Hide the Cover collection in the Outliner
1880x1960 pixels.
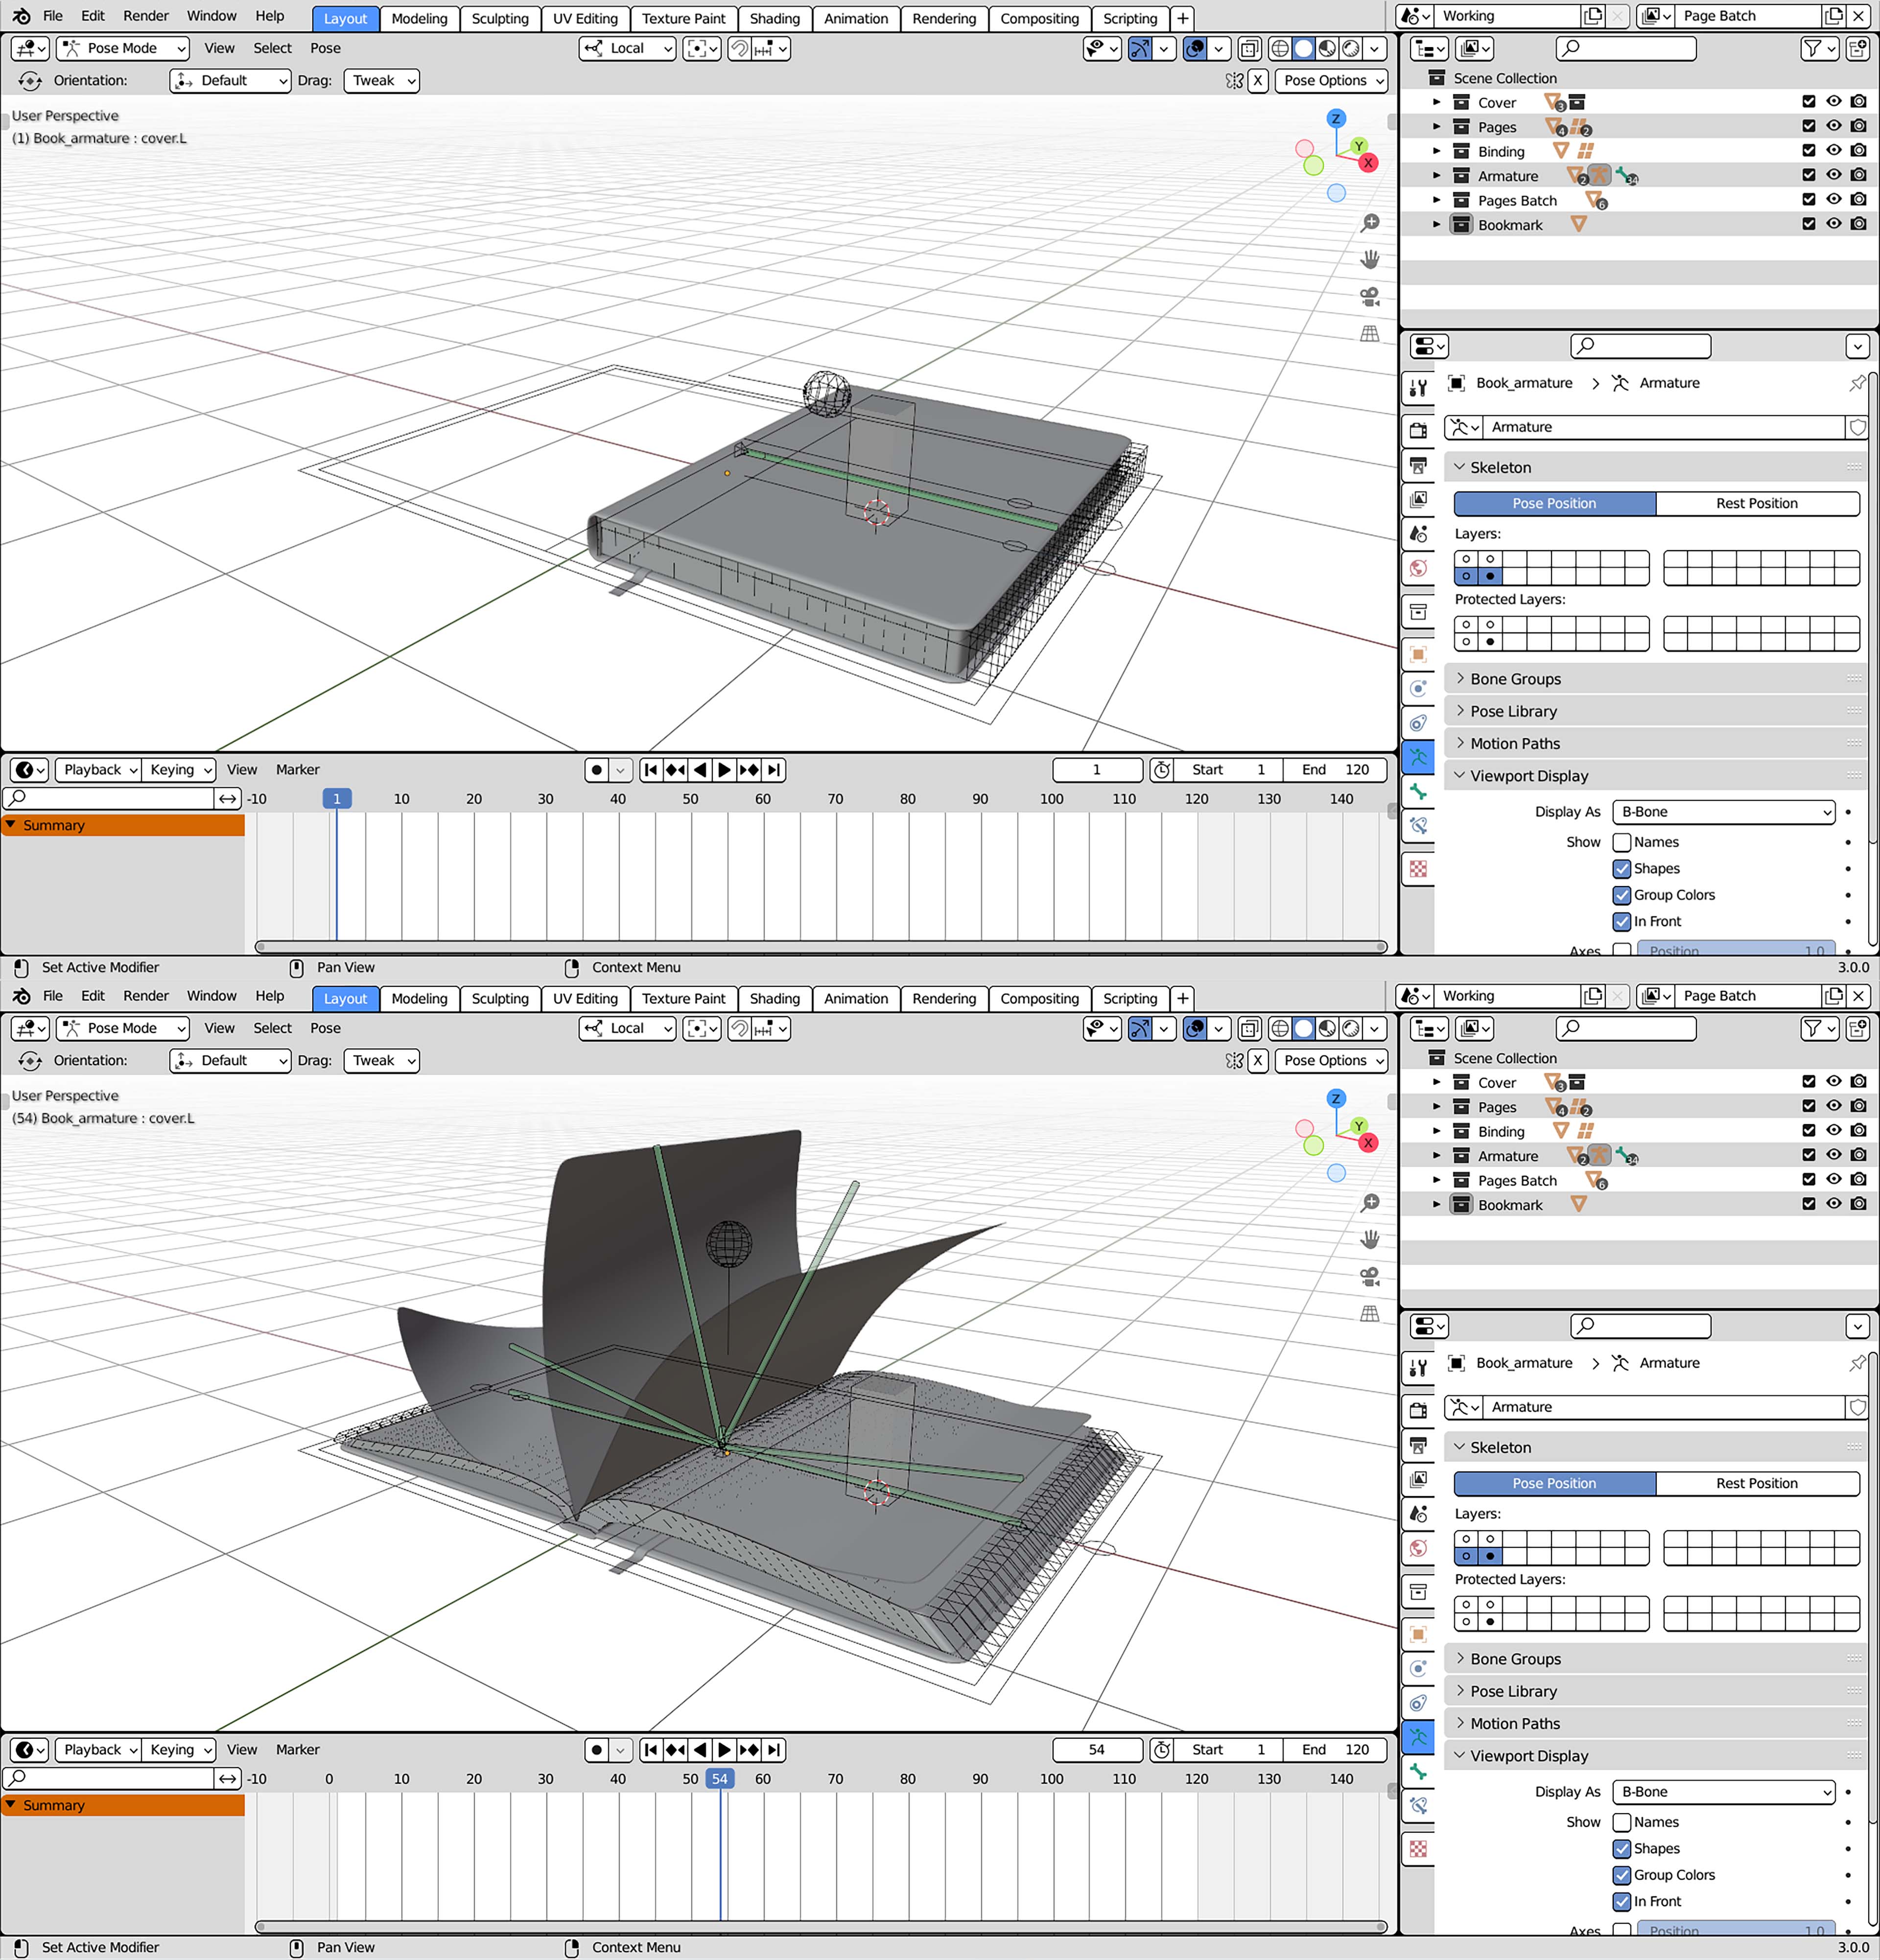coord(1833,101)
